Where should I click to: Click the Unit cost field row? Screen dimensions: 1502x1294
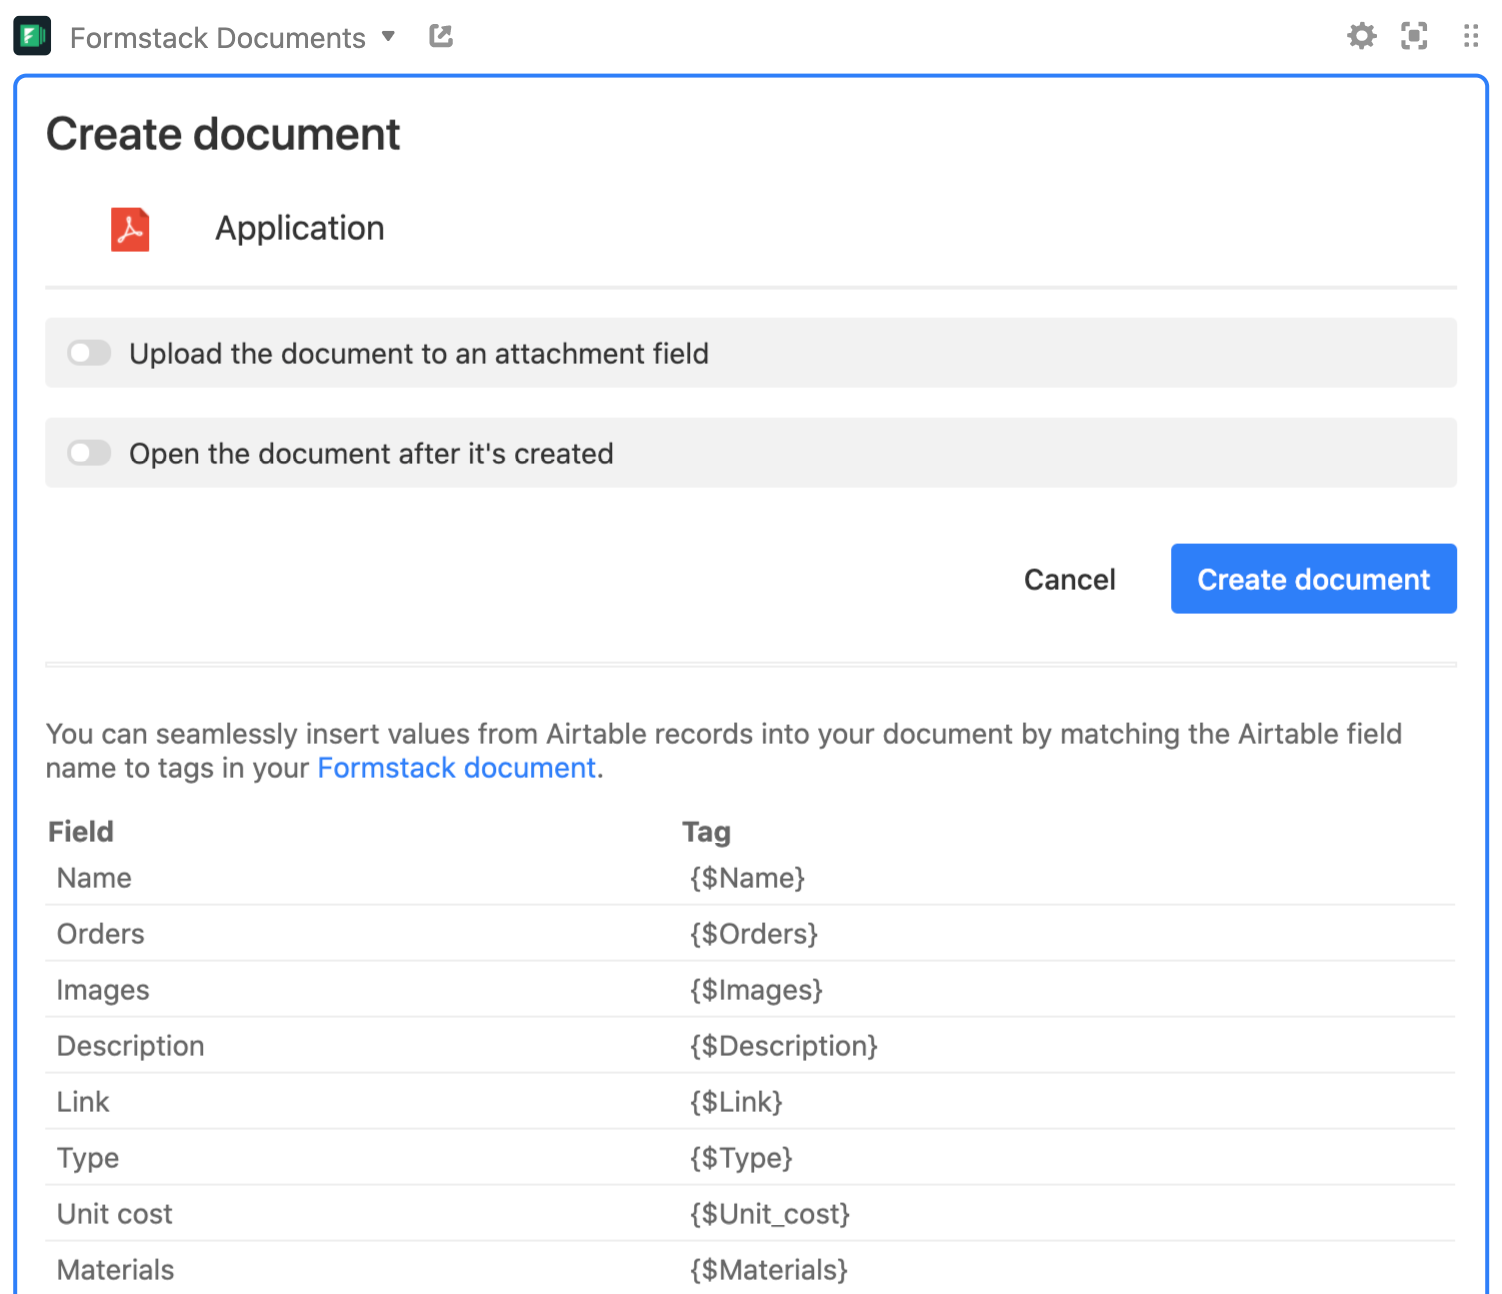[750, 1214]
